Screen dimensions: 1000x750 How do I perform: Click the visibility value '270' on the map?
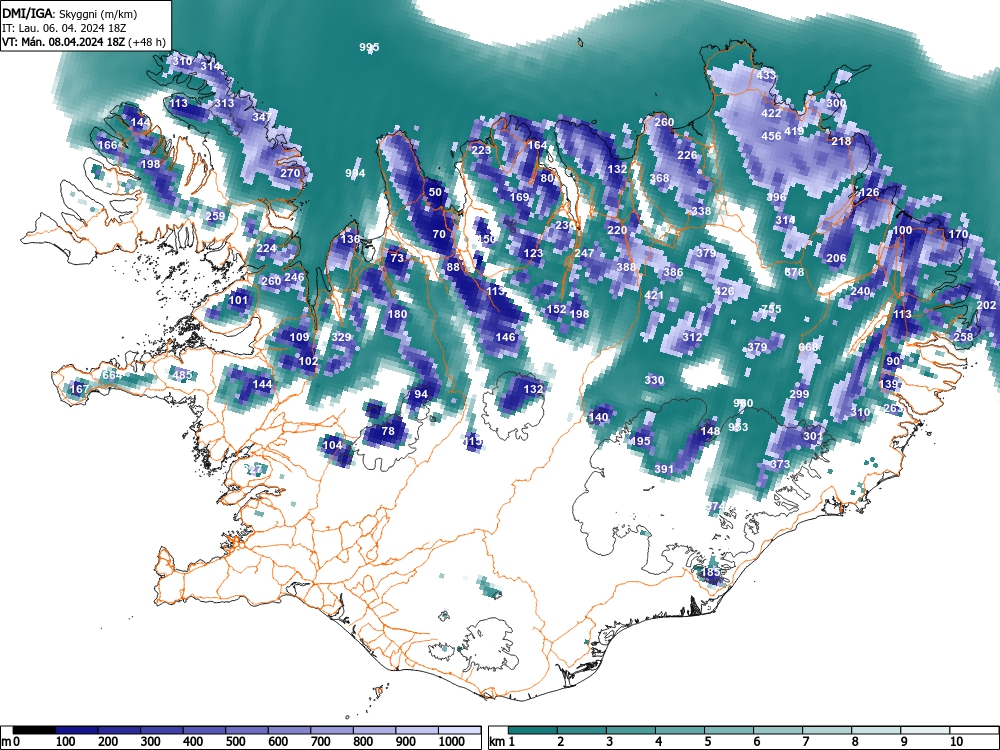click(290, 173)
